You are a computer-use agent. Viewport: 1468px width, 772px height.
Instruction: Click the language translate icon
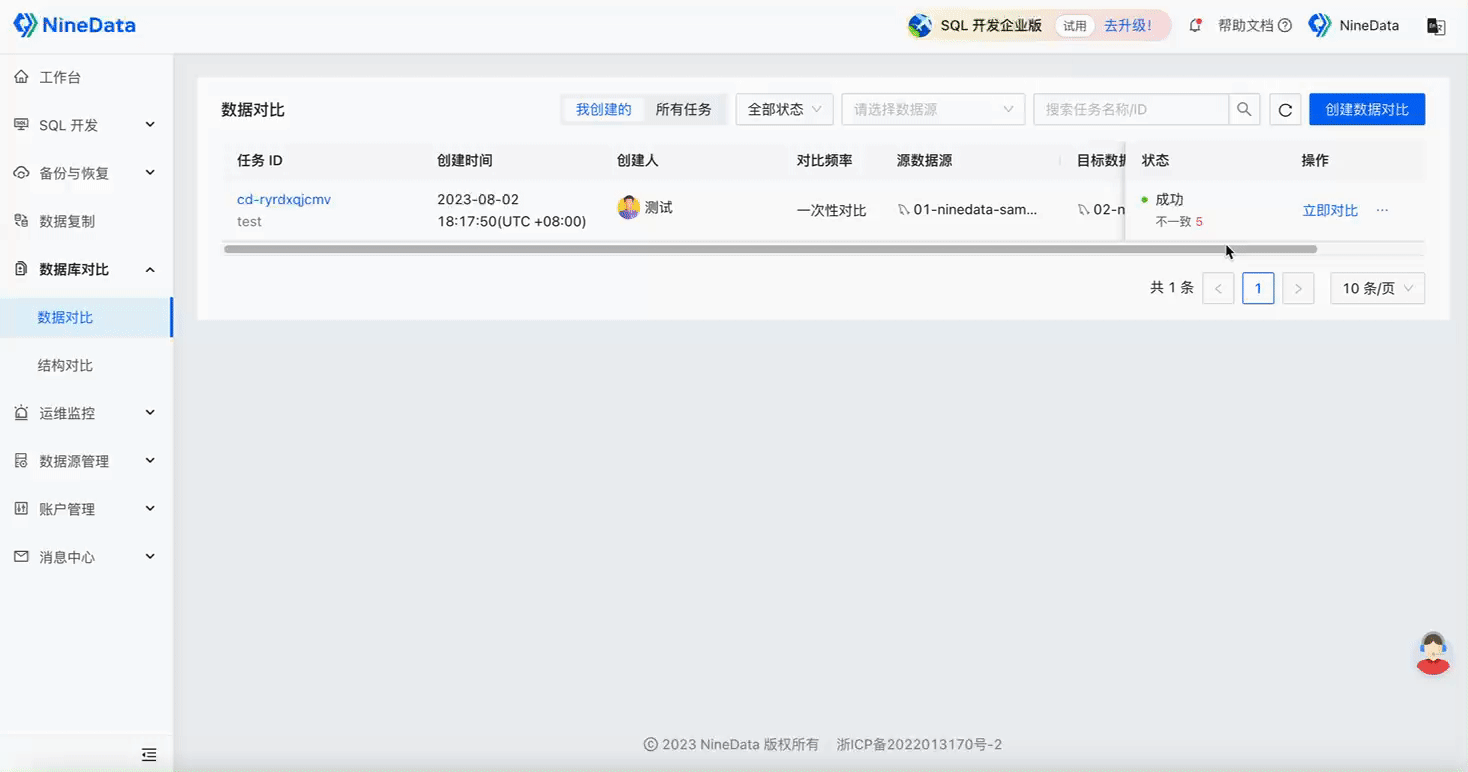point(1436,26)
